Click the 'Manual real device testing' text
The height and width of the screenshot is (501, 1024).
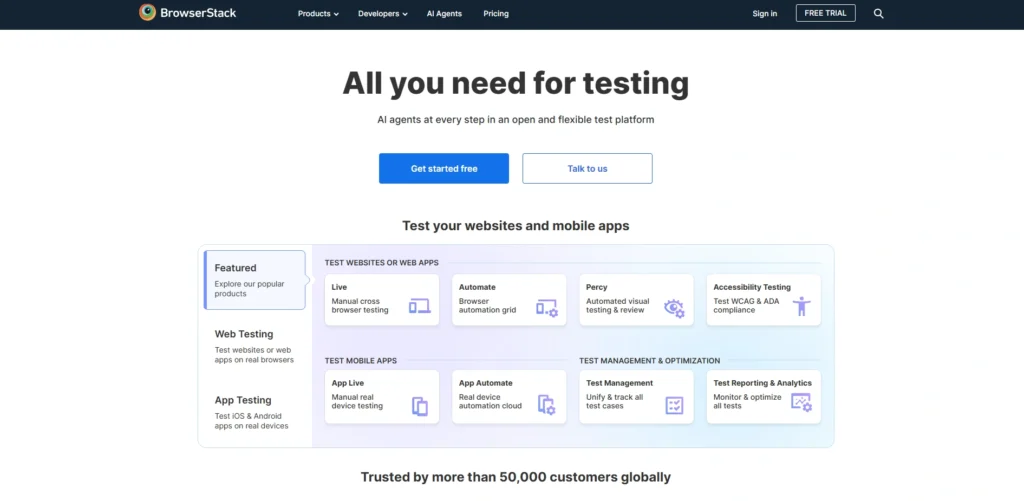[357, 402]
